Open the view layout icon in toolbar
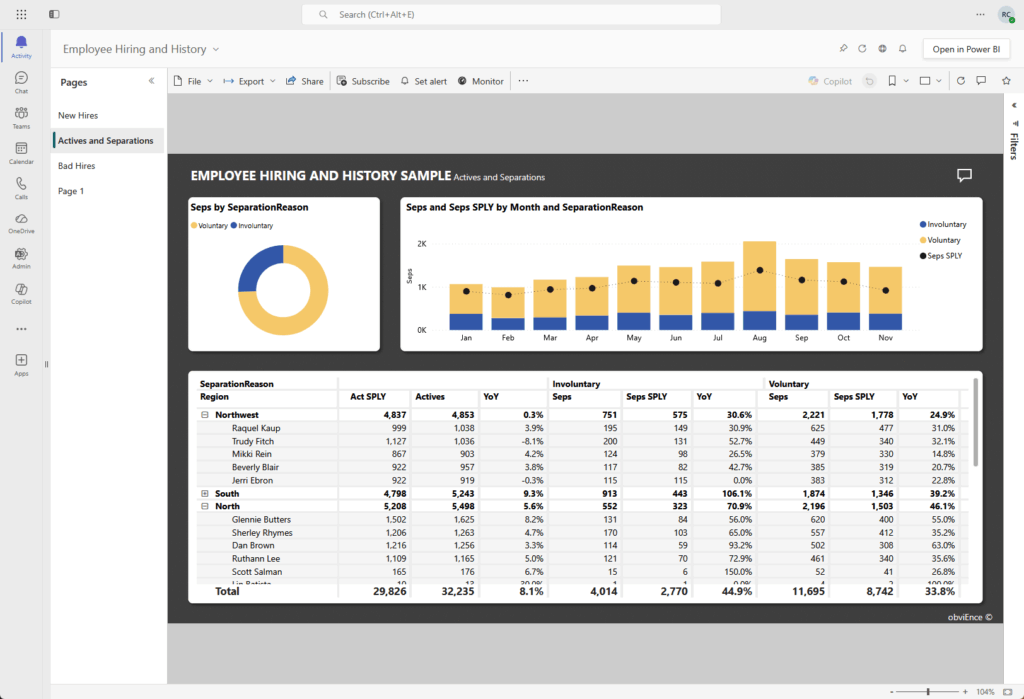 925,81
